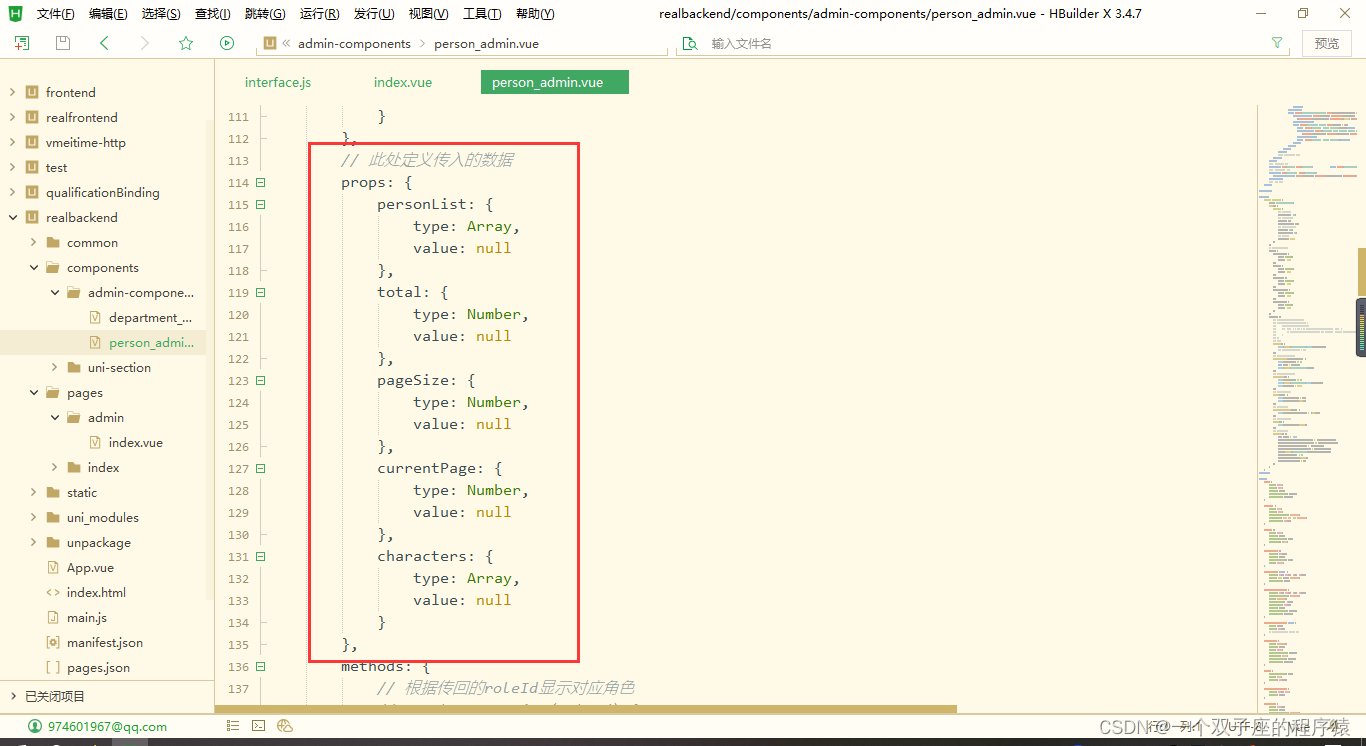Fold the methods block at line 136
1366x746 pixels.
click(261, 667)
